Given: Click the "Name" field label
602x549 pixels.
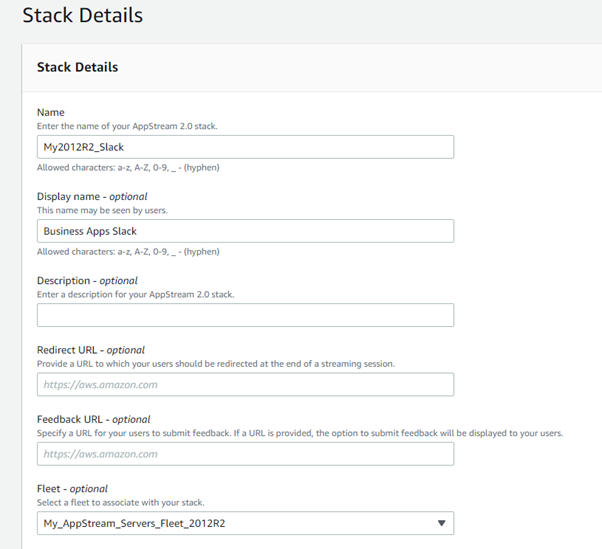Looking at the screenshot, I should [51, 112].
